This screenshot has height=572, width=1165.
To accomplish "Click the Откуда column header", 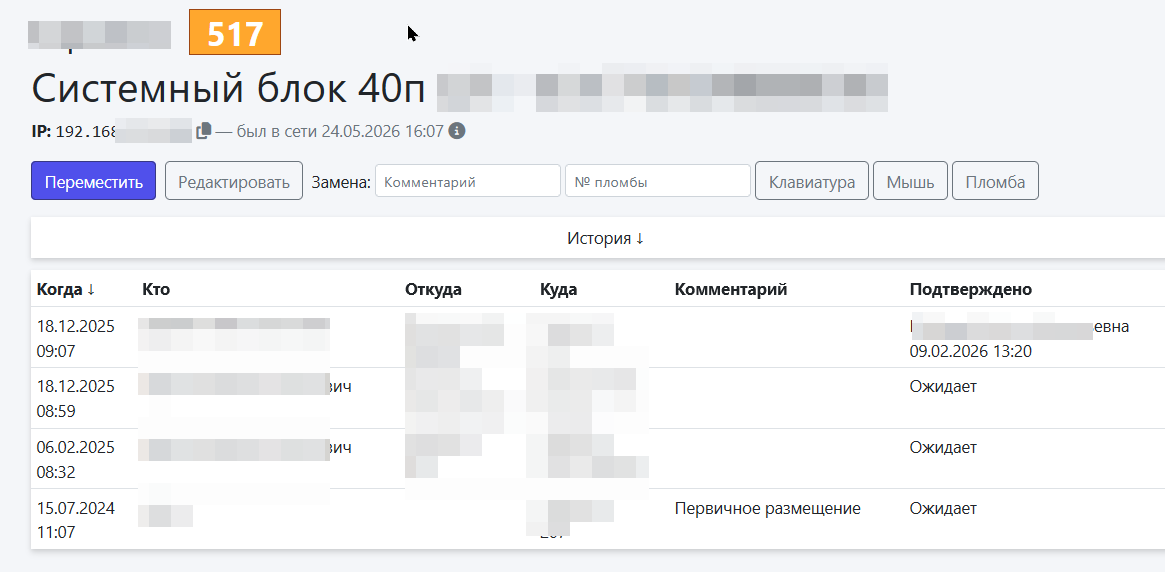I will tap(433, 290).
